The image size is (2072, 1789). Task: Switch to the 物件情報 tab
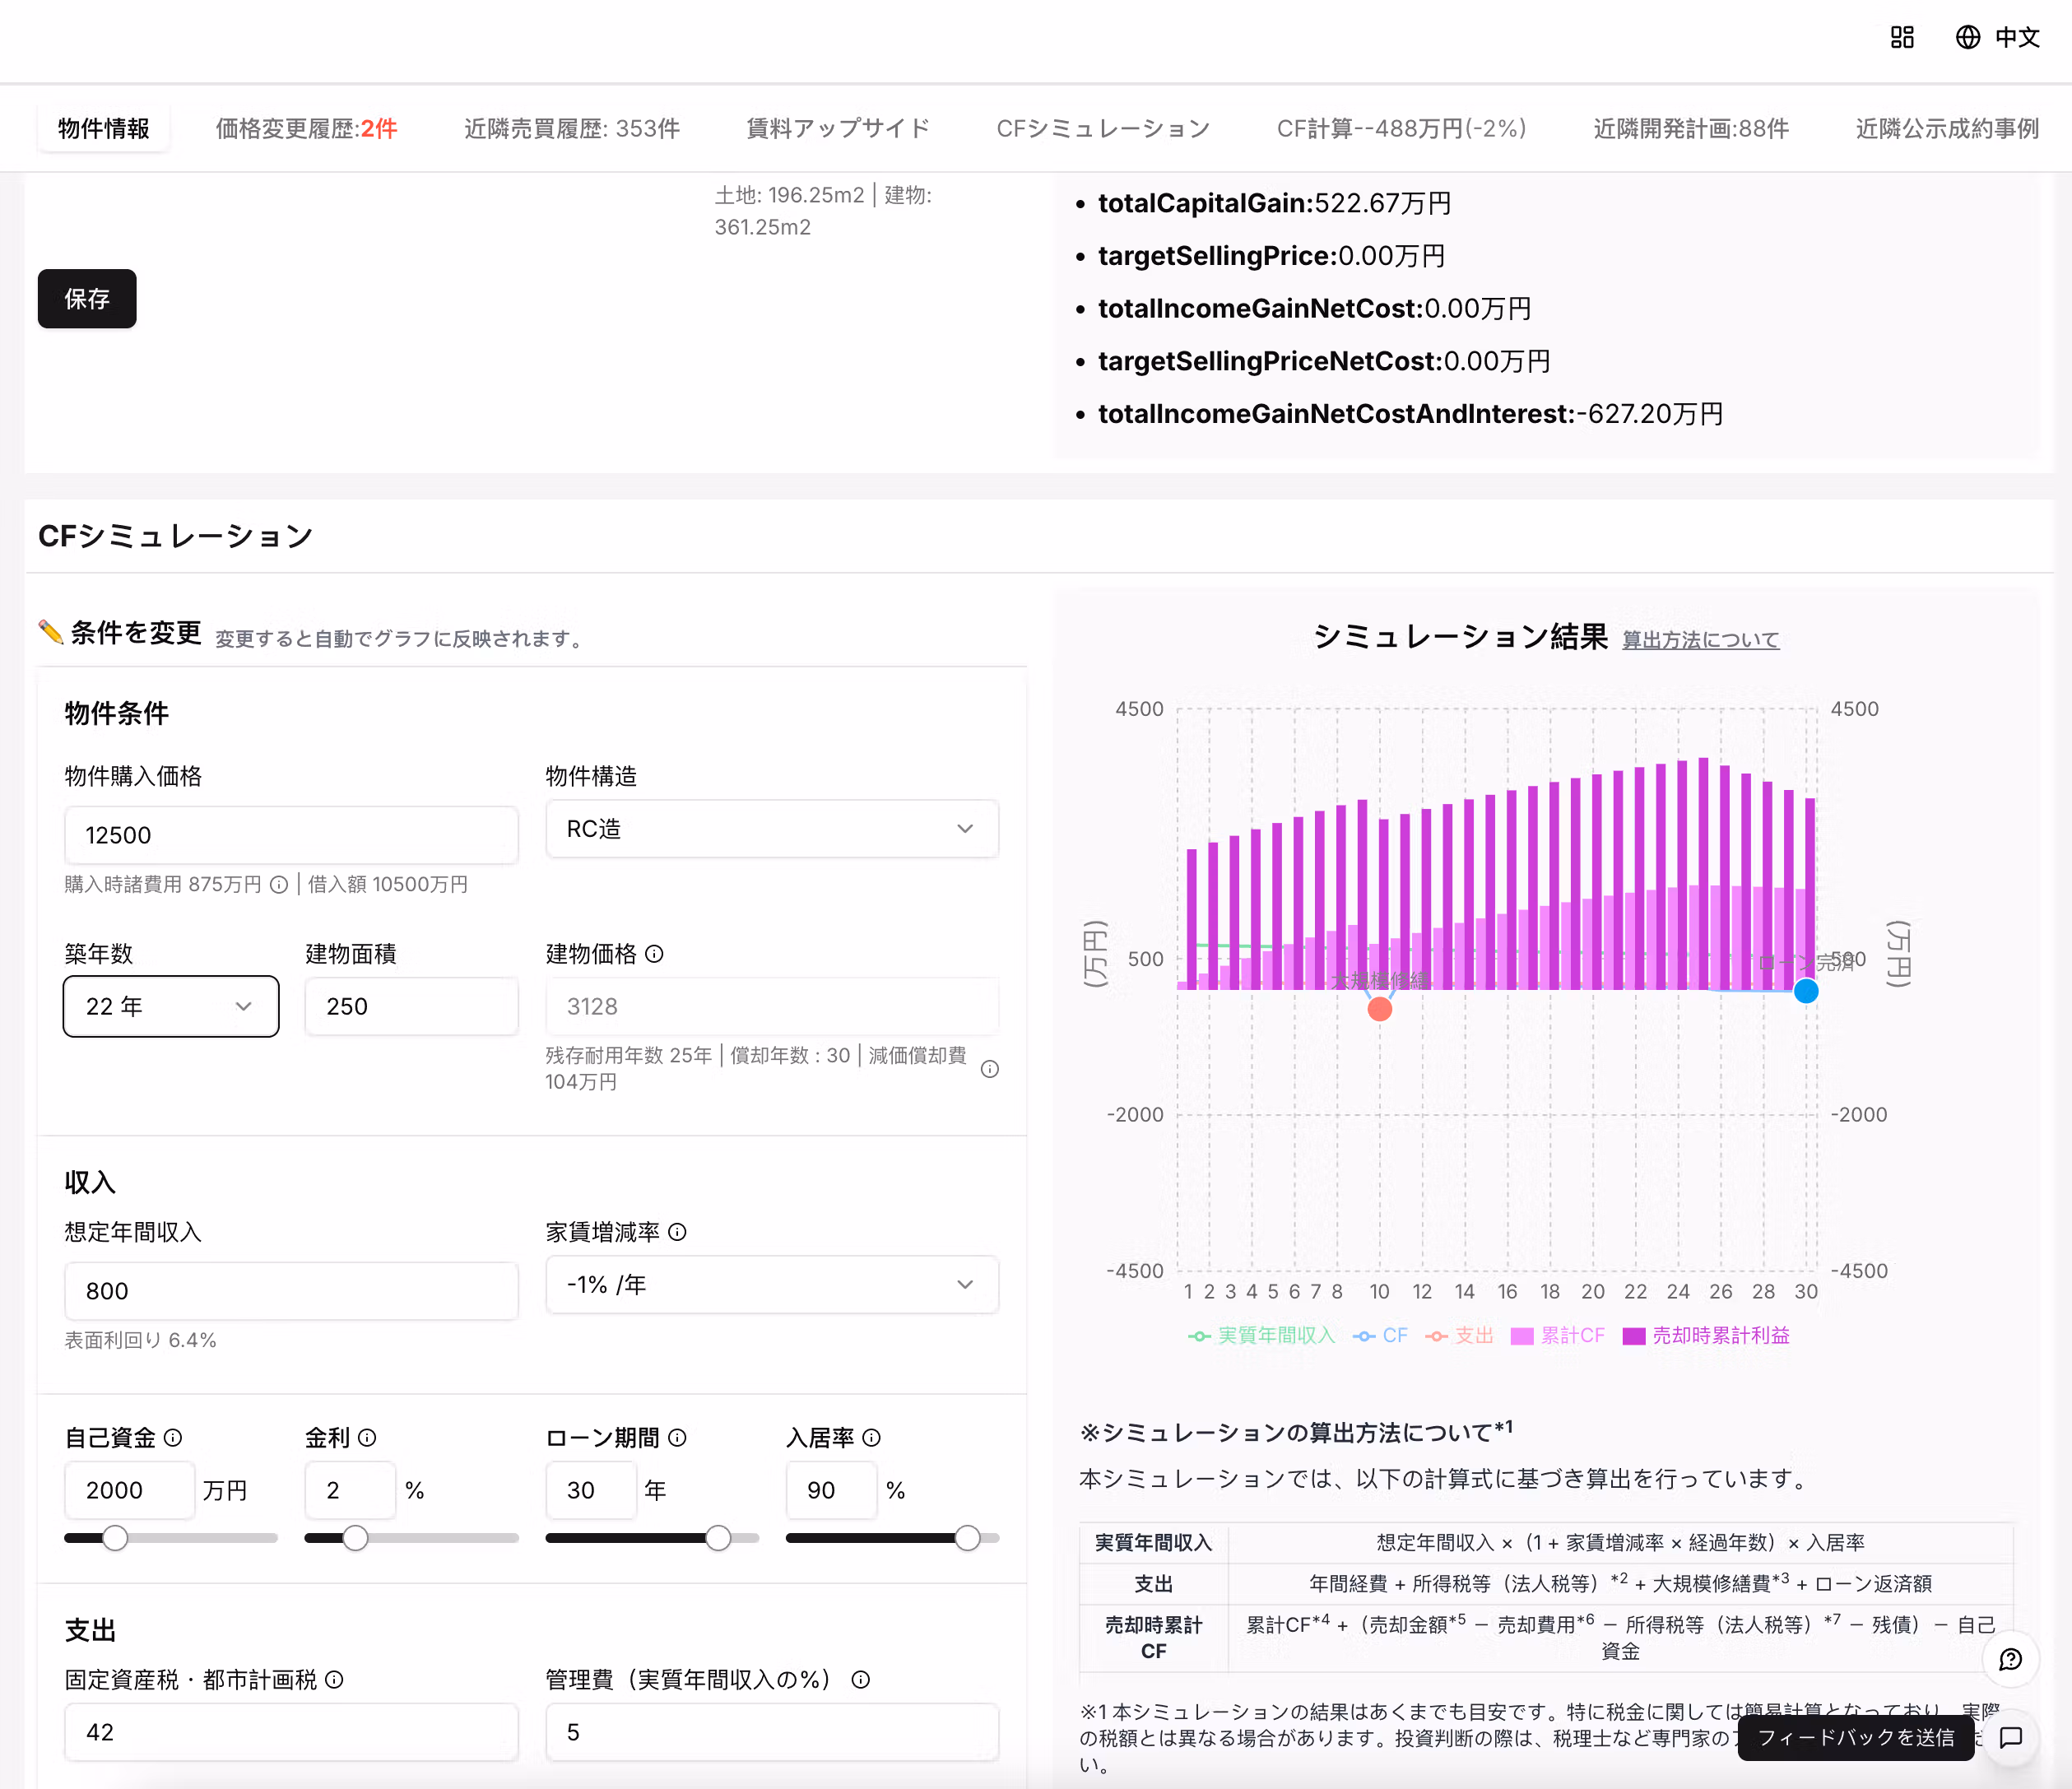104,128
